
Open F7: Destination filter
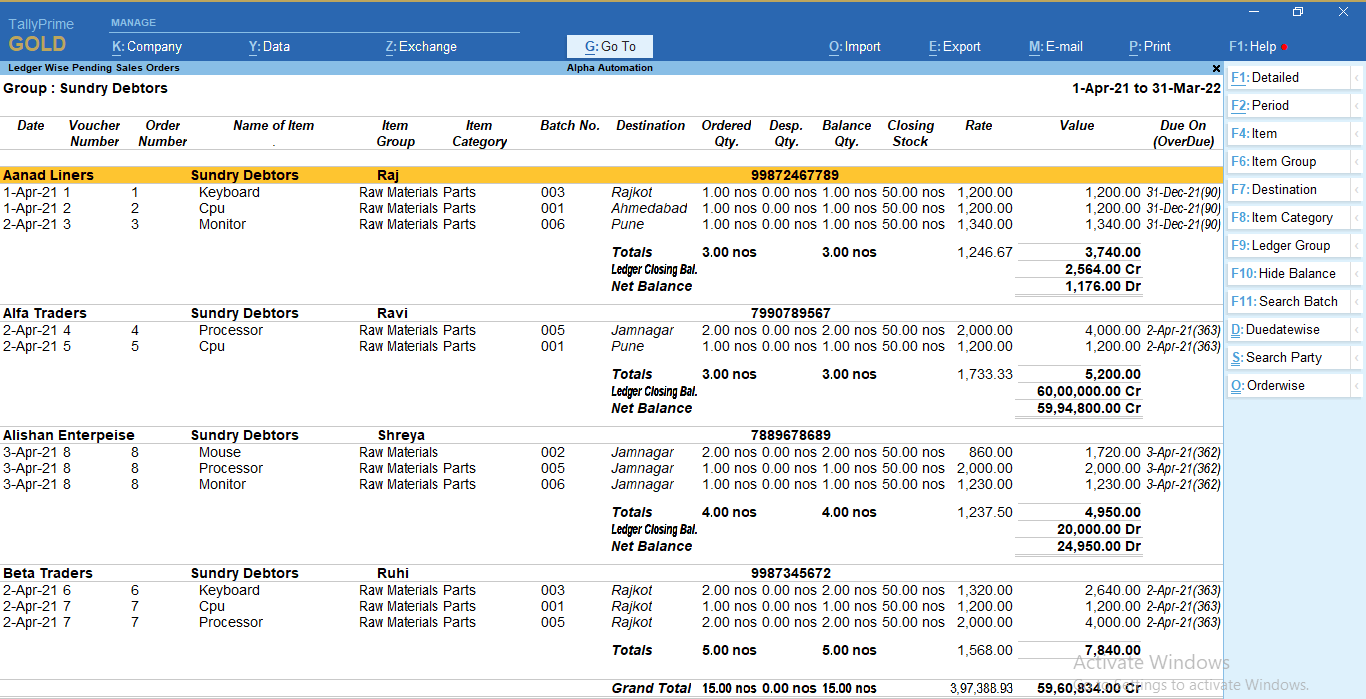click(x=1287, y=189)
